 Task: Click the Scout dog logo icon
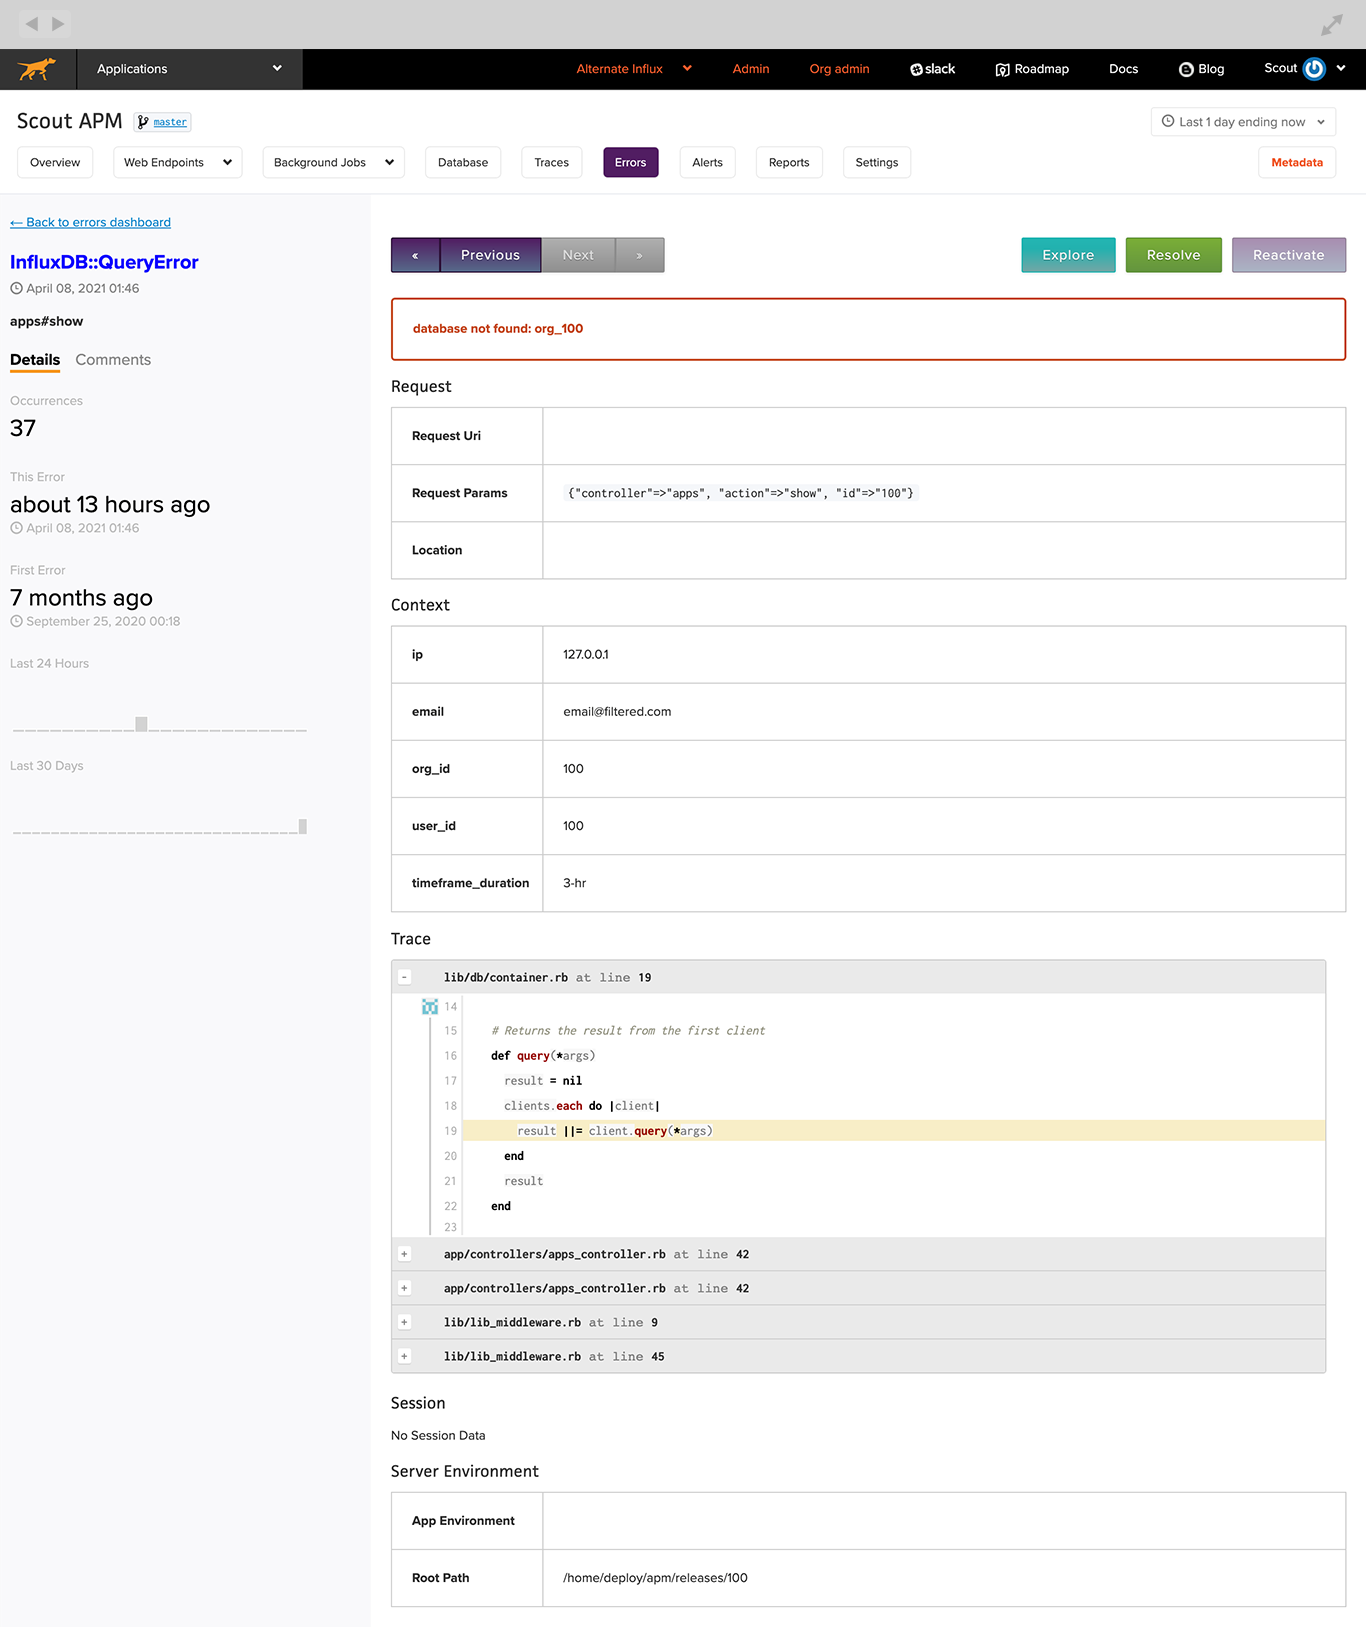coord(37,69)
